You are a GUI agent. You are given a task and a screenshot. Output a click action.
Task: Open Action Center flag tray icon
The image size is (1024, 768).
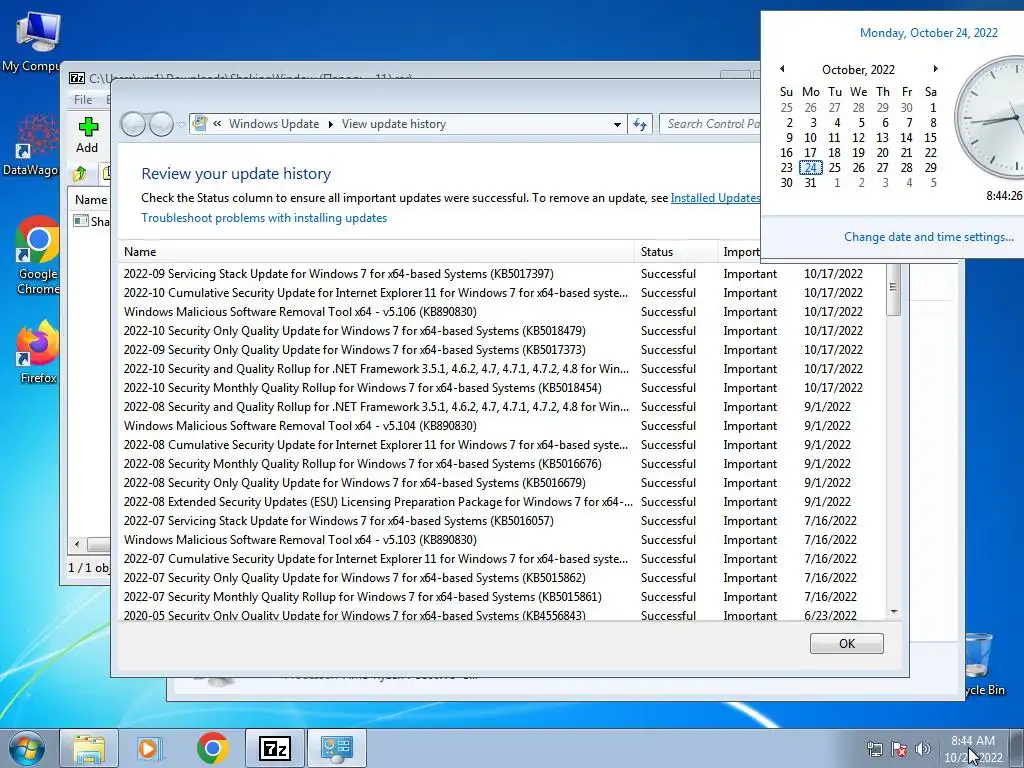[x=899, y=749]
